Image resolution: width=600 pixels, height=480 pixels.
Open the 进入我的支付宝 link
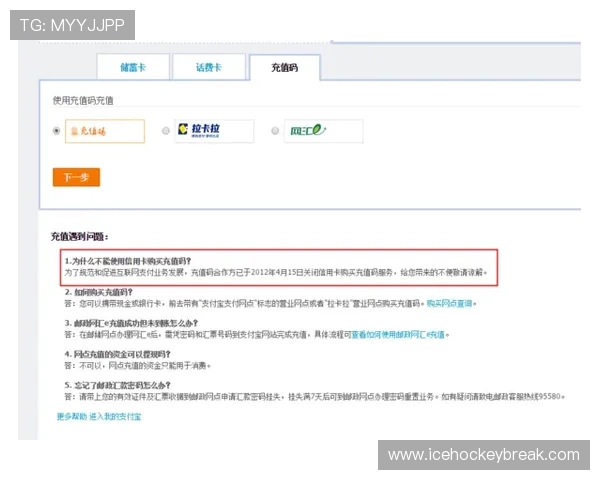tap(115, 416)
